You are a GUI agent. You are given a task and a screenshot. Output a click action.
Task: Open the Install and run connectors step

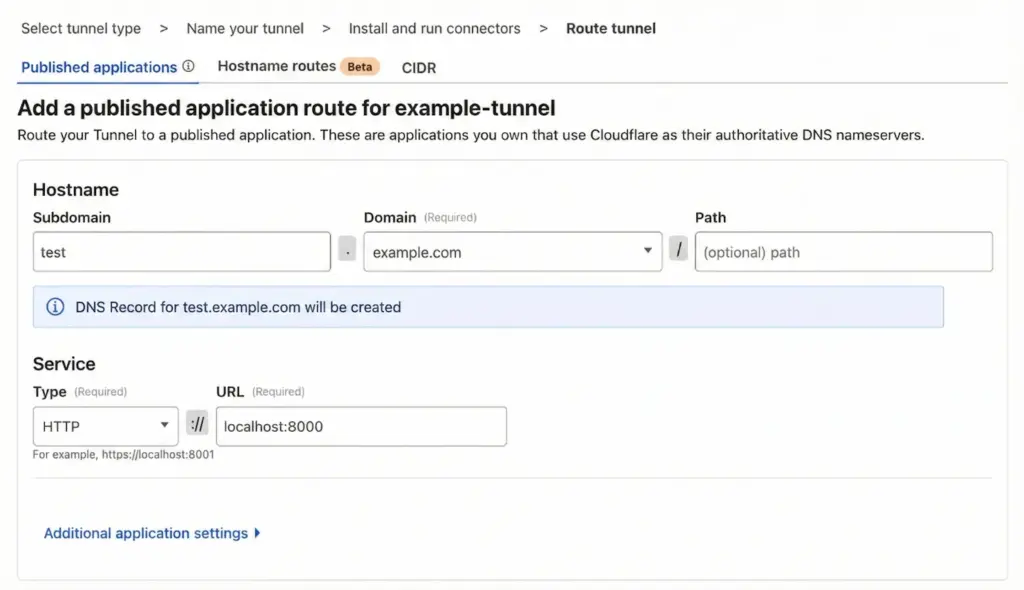pyautogui.click(x=434, y=28)
